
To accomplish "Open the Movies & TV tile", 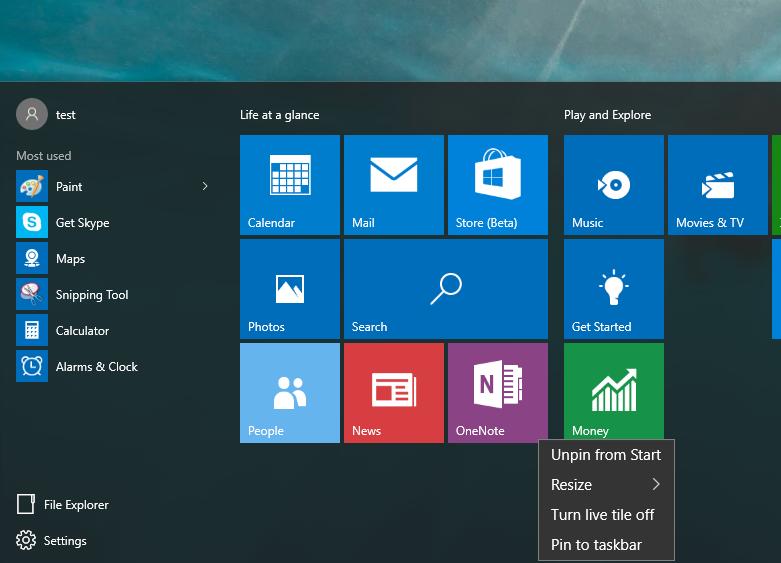I will 718,184.
